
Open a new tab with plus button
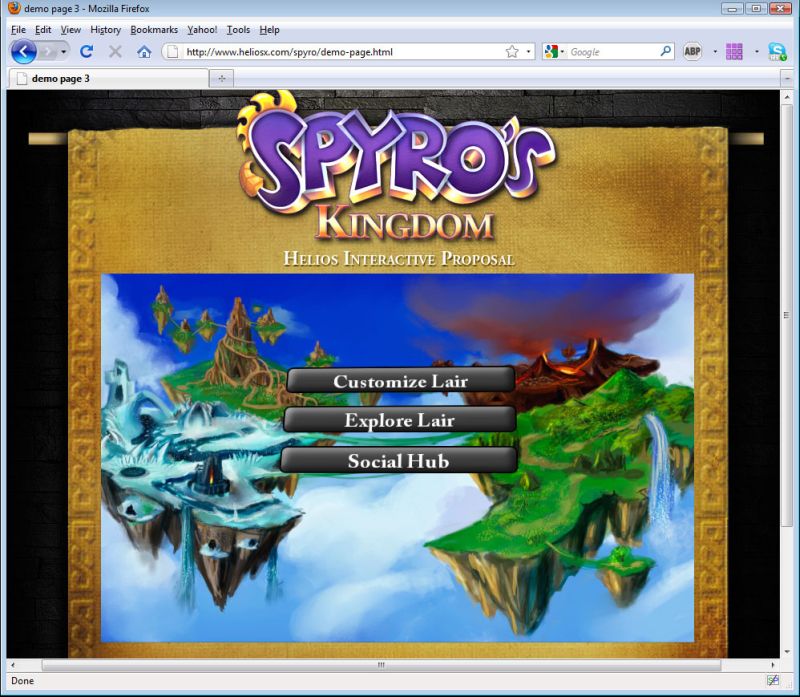click(222, 79)
